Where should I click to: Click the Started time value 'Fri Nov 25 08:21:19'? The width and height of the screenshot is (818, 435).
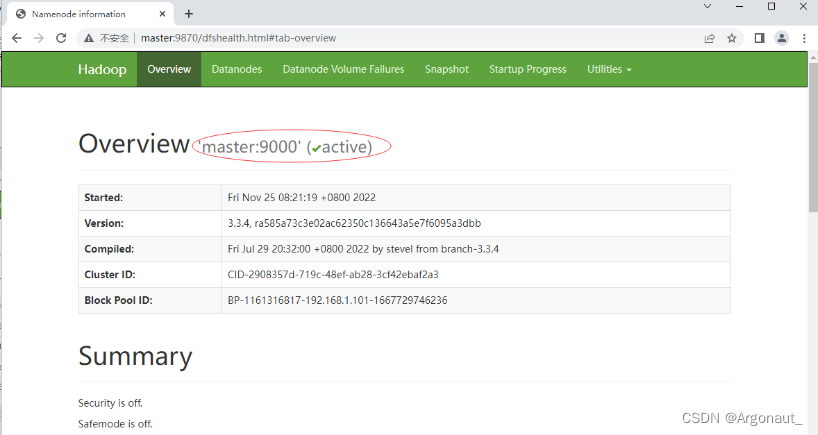coord(302,198)
